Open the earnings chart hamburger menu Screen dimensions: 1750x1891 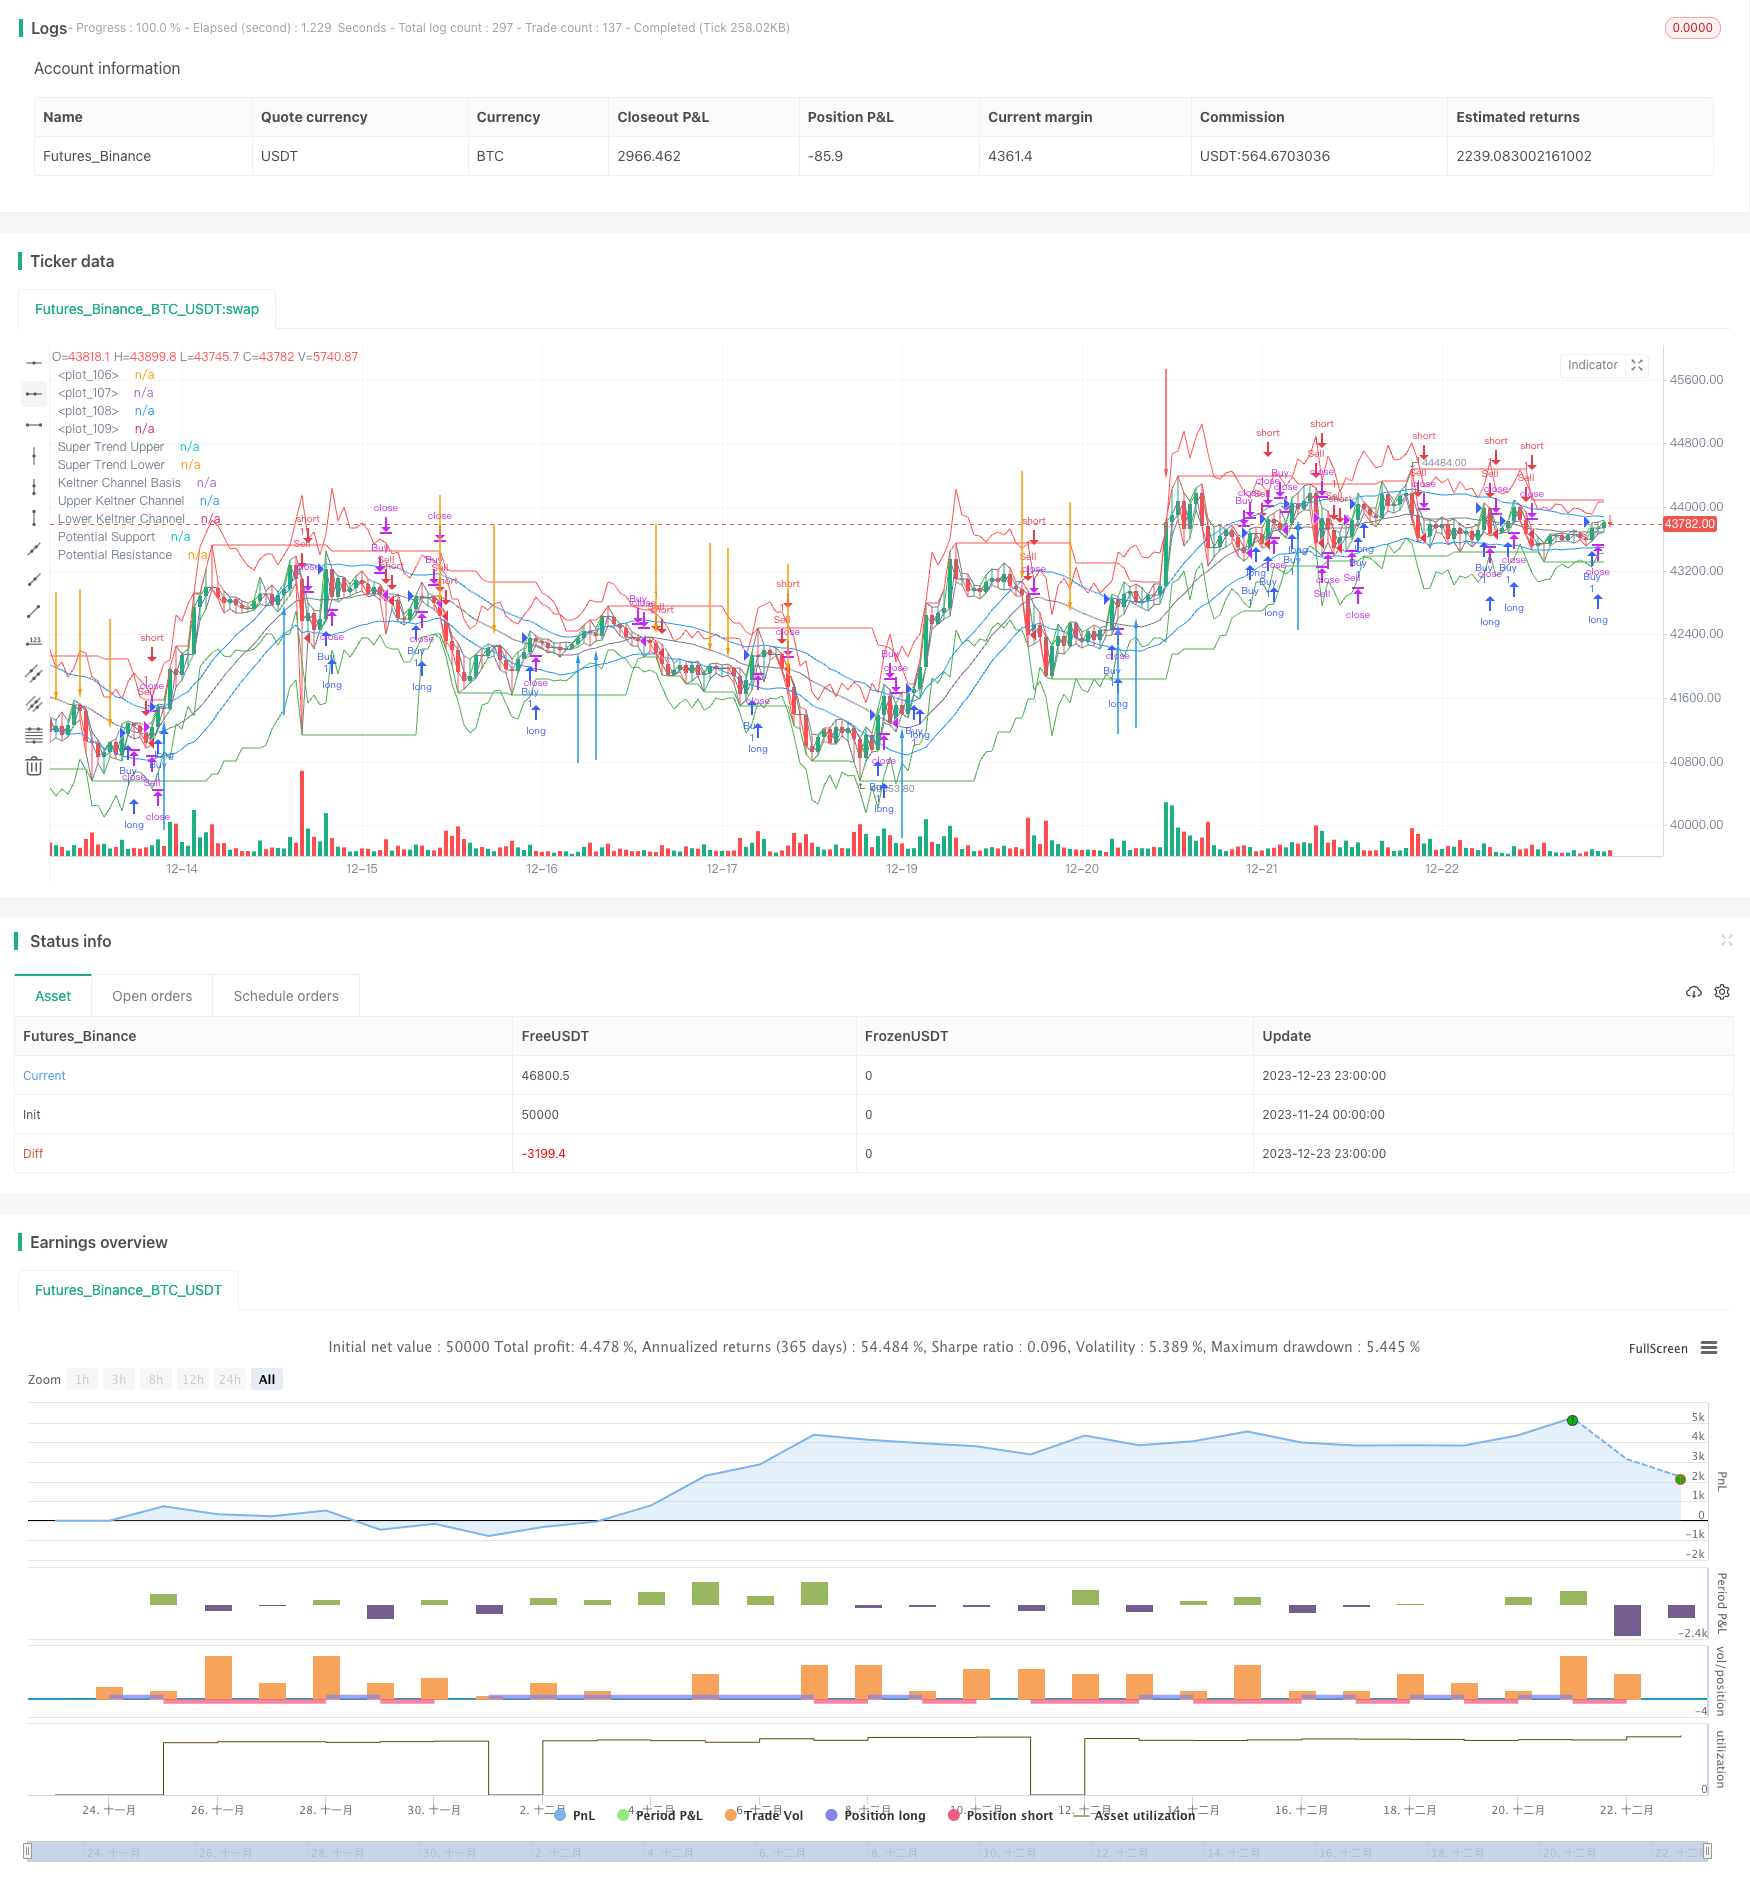(x=1709, y=1348)
